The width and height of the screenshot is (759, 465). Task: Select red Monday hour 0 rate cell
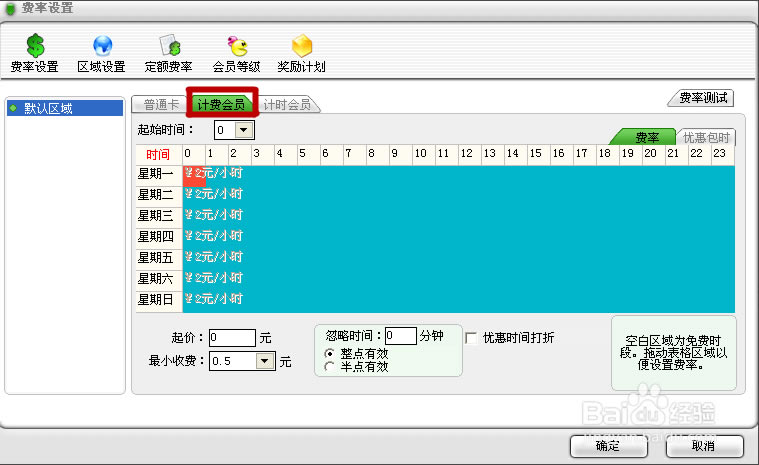(194, 173)
